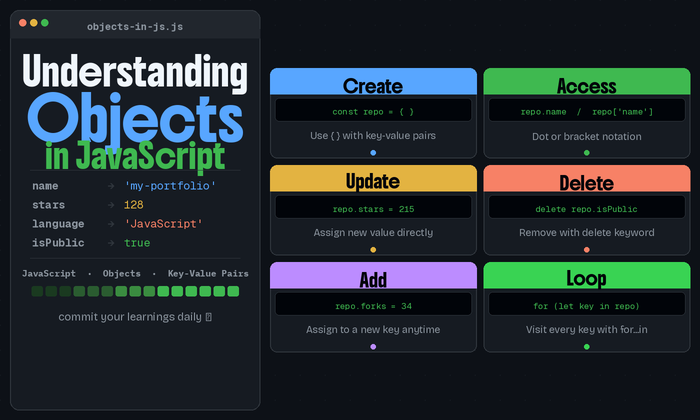
Task: Select the 'language' property key
Action: tap(58, 224)
